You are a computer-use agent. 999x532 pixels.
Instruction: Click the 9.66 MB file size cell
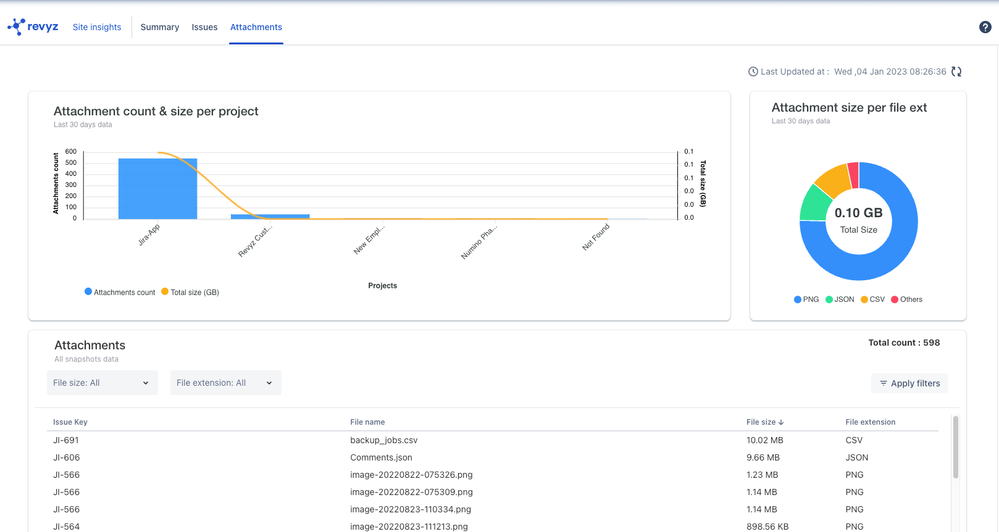pos(763,457)
